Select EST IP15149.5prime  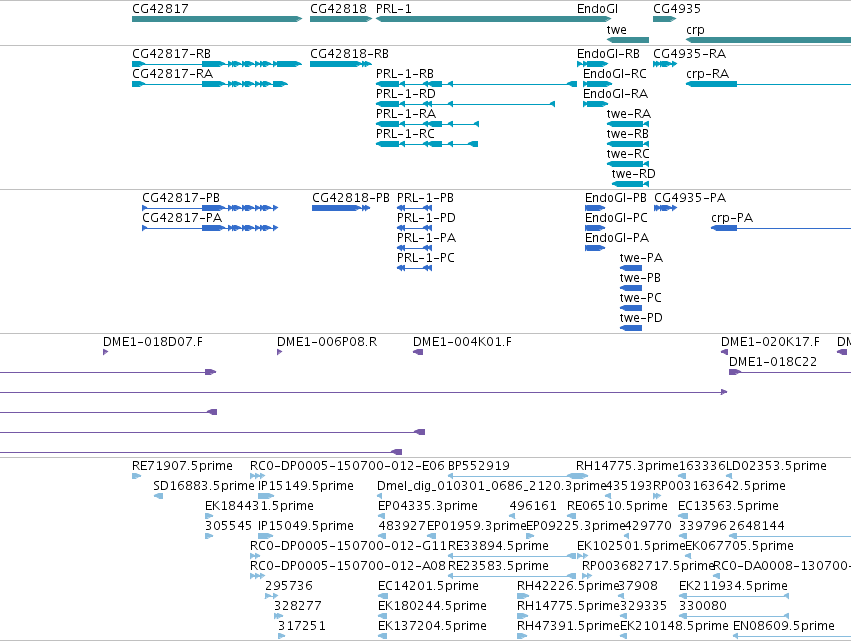point(266,497)
